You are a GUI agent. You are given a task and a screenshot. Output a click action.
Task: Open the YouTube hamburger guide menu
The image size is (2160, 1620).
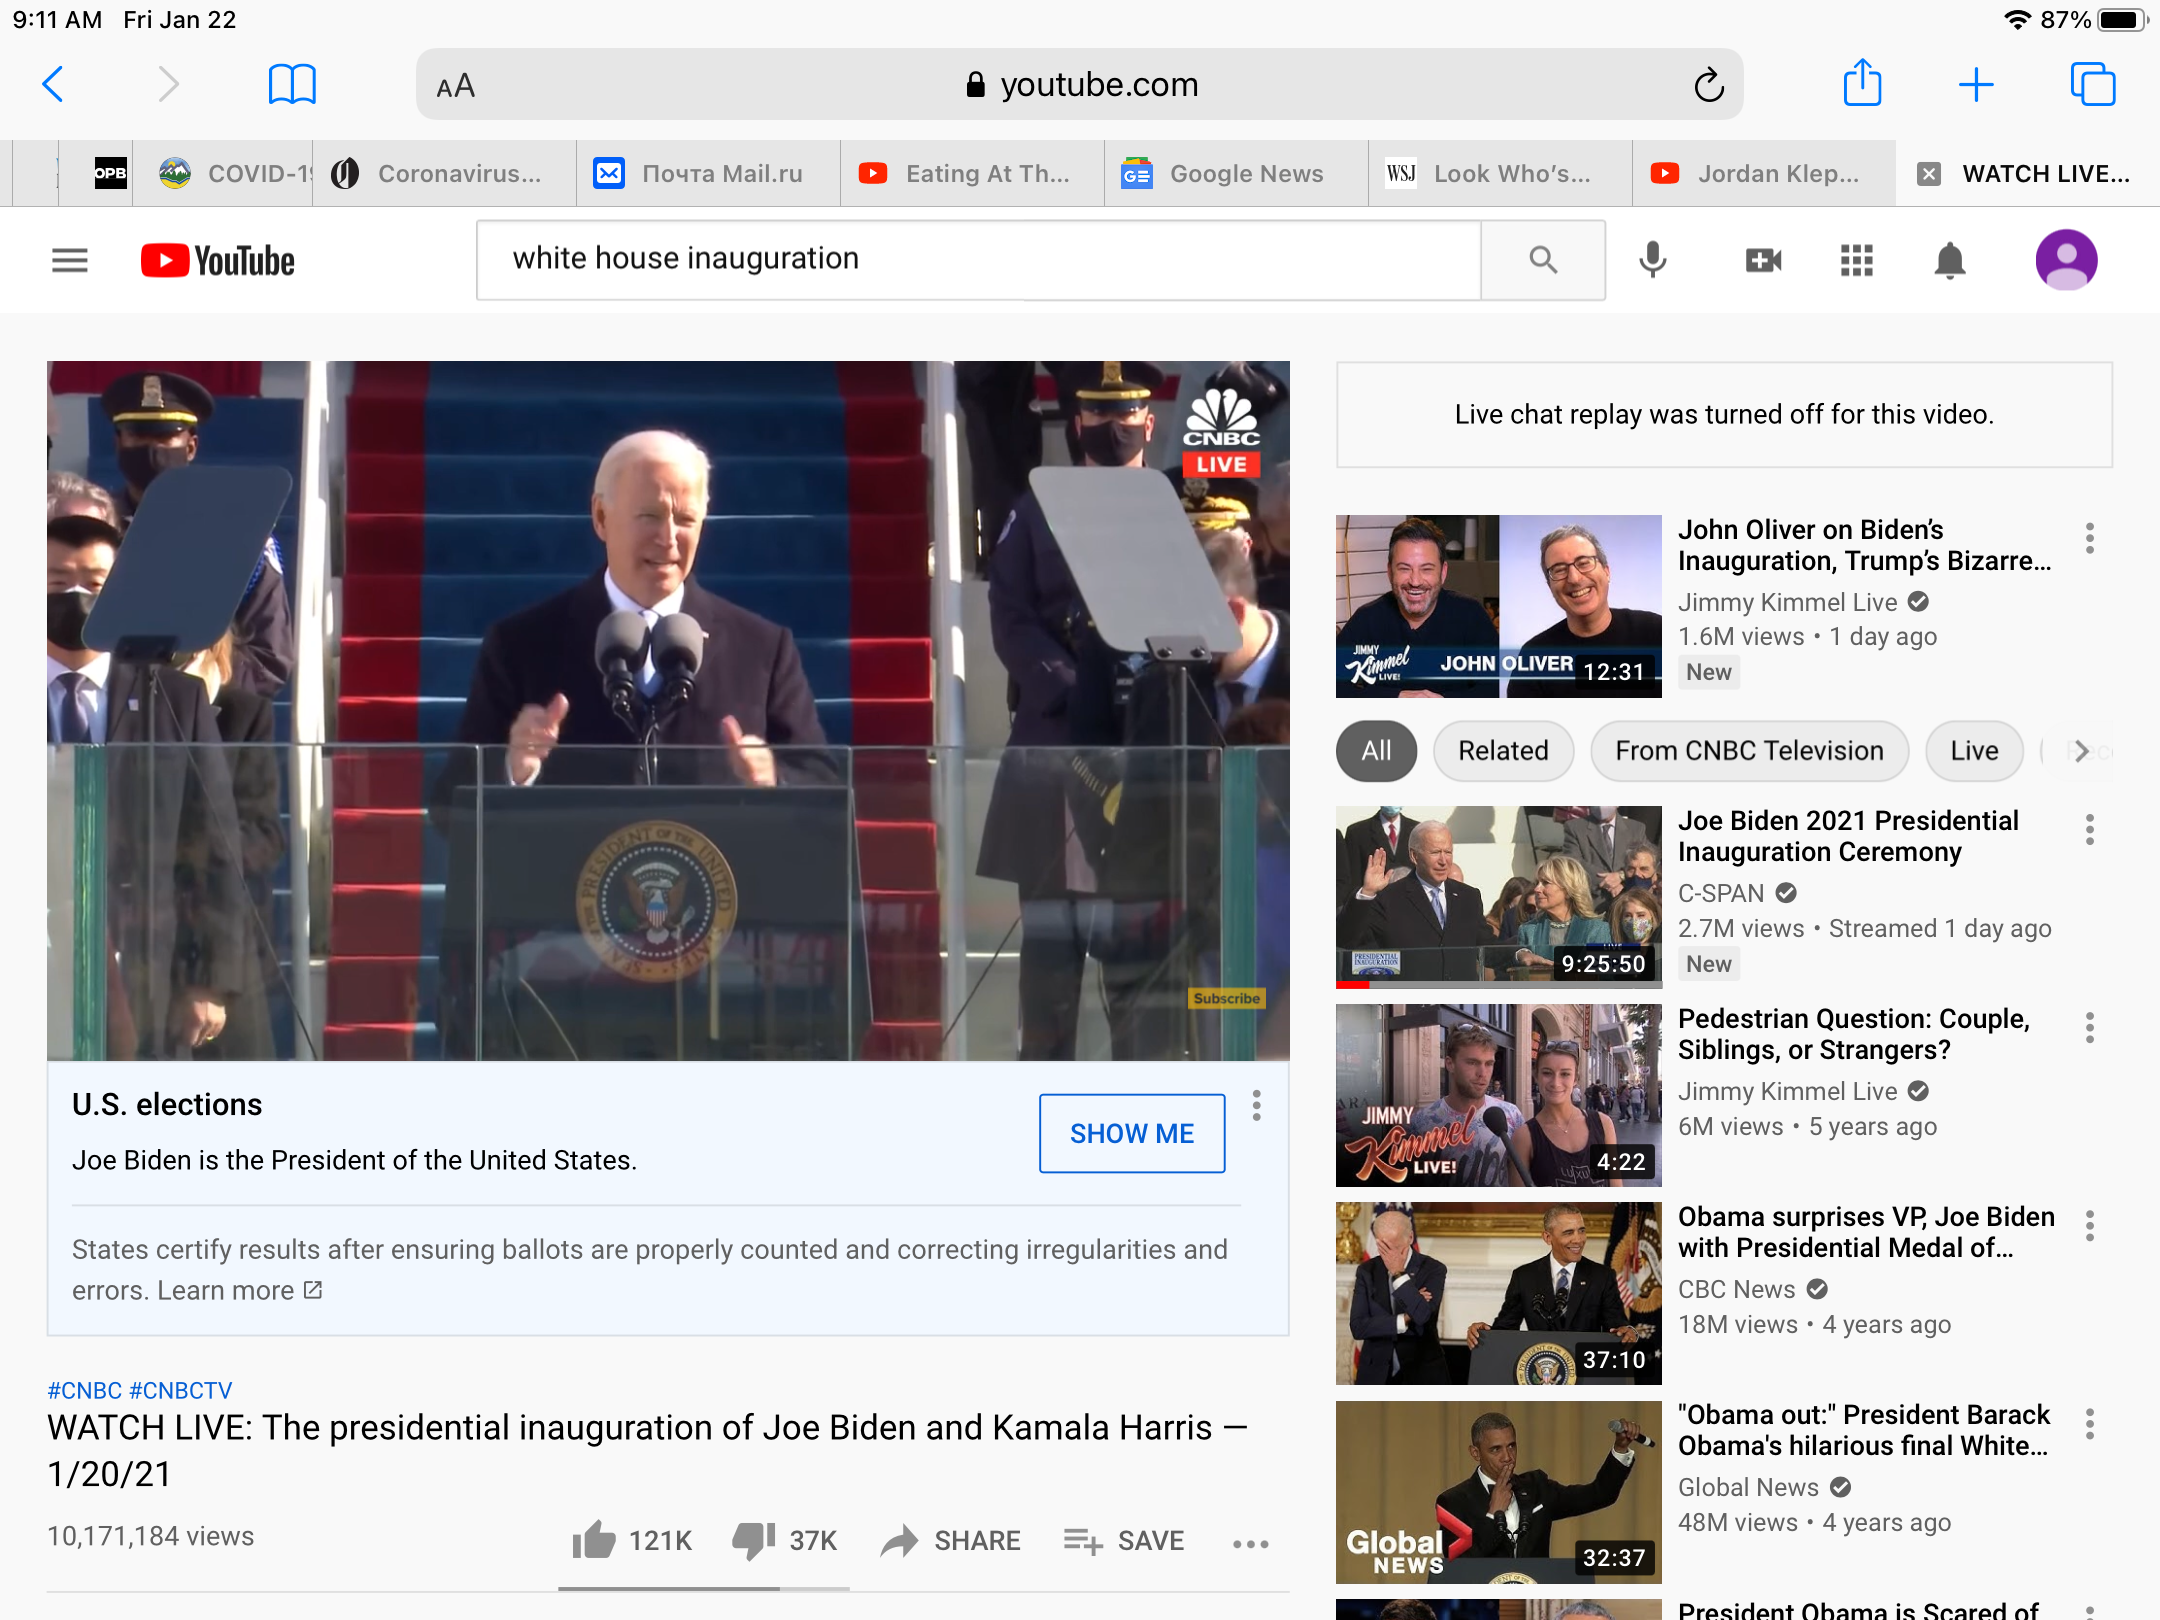pos(70,261)
